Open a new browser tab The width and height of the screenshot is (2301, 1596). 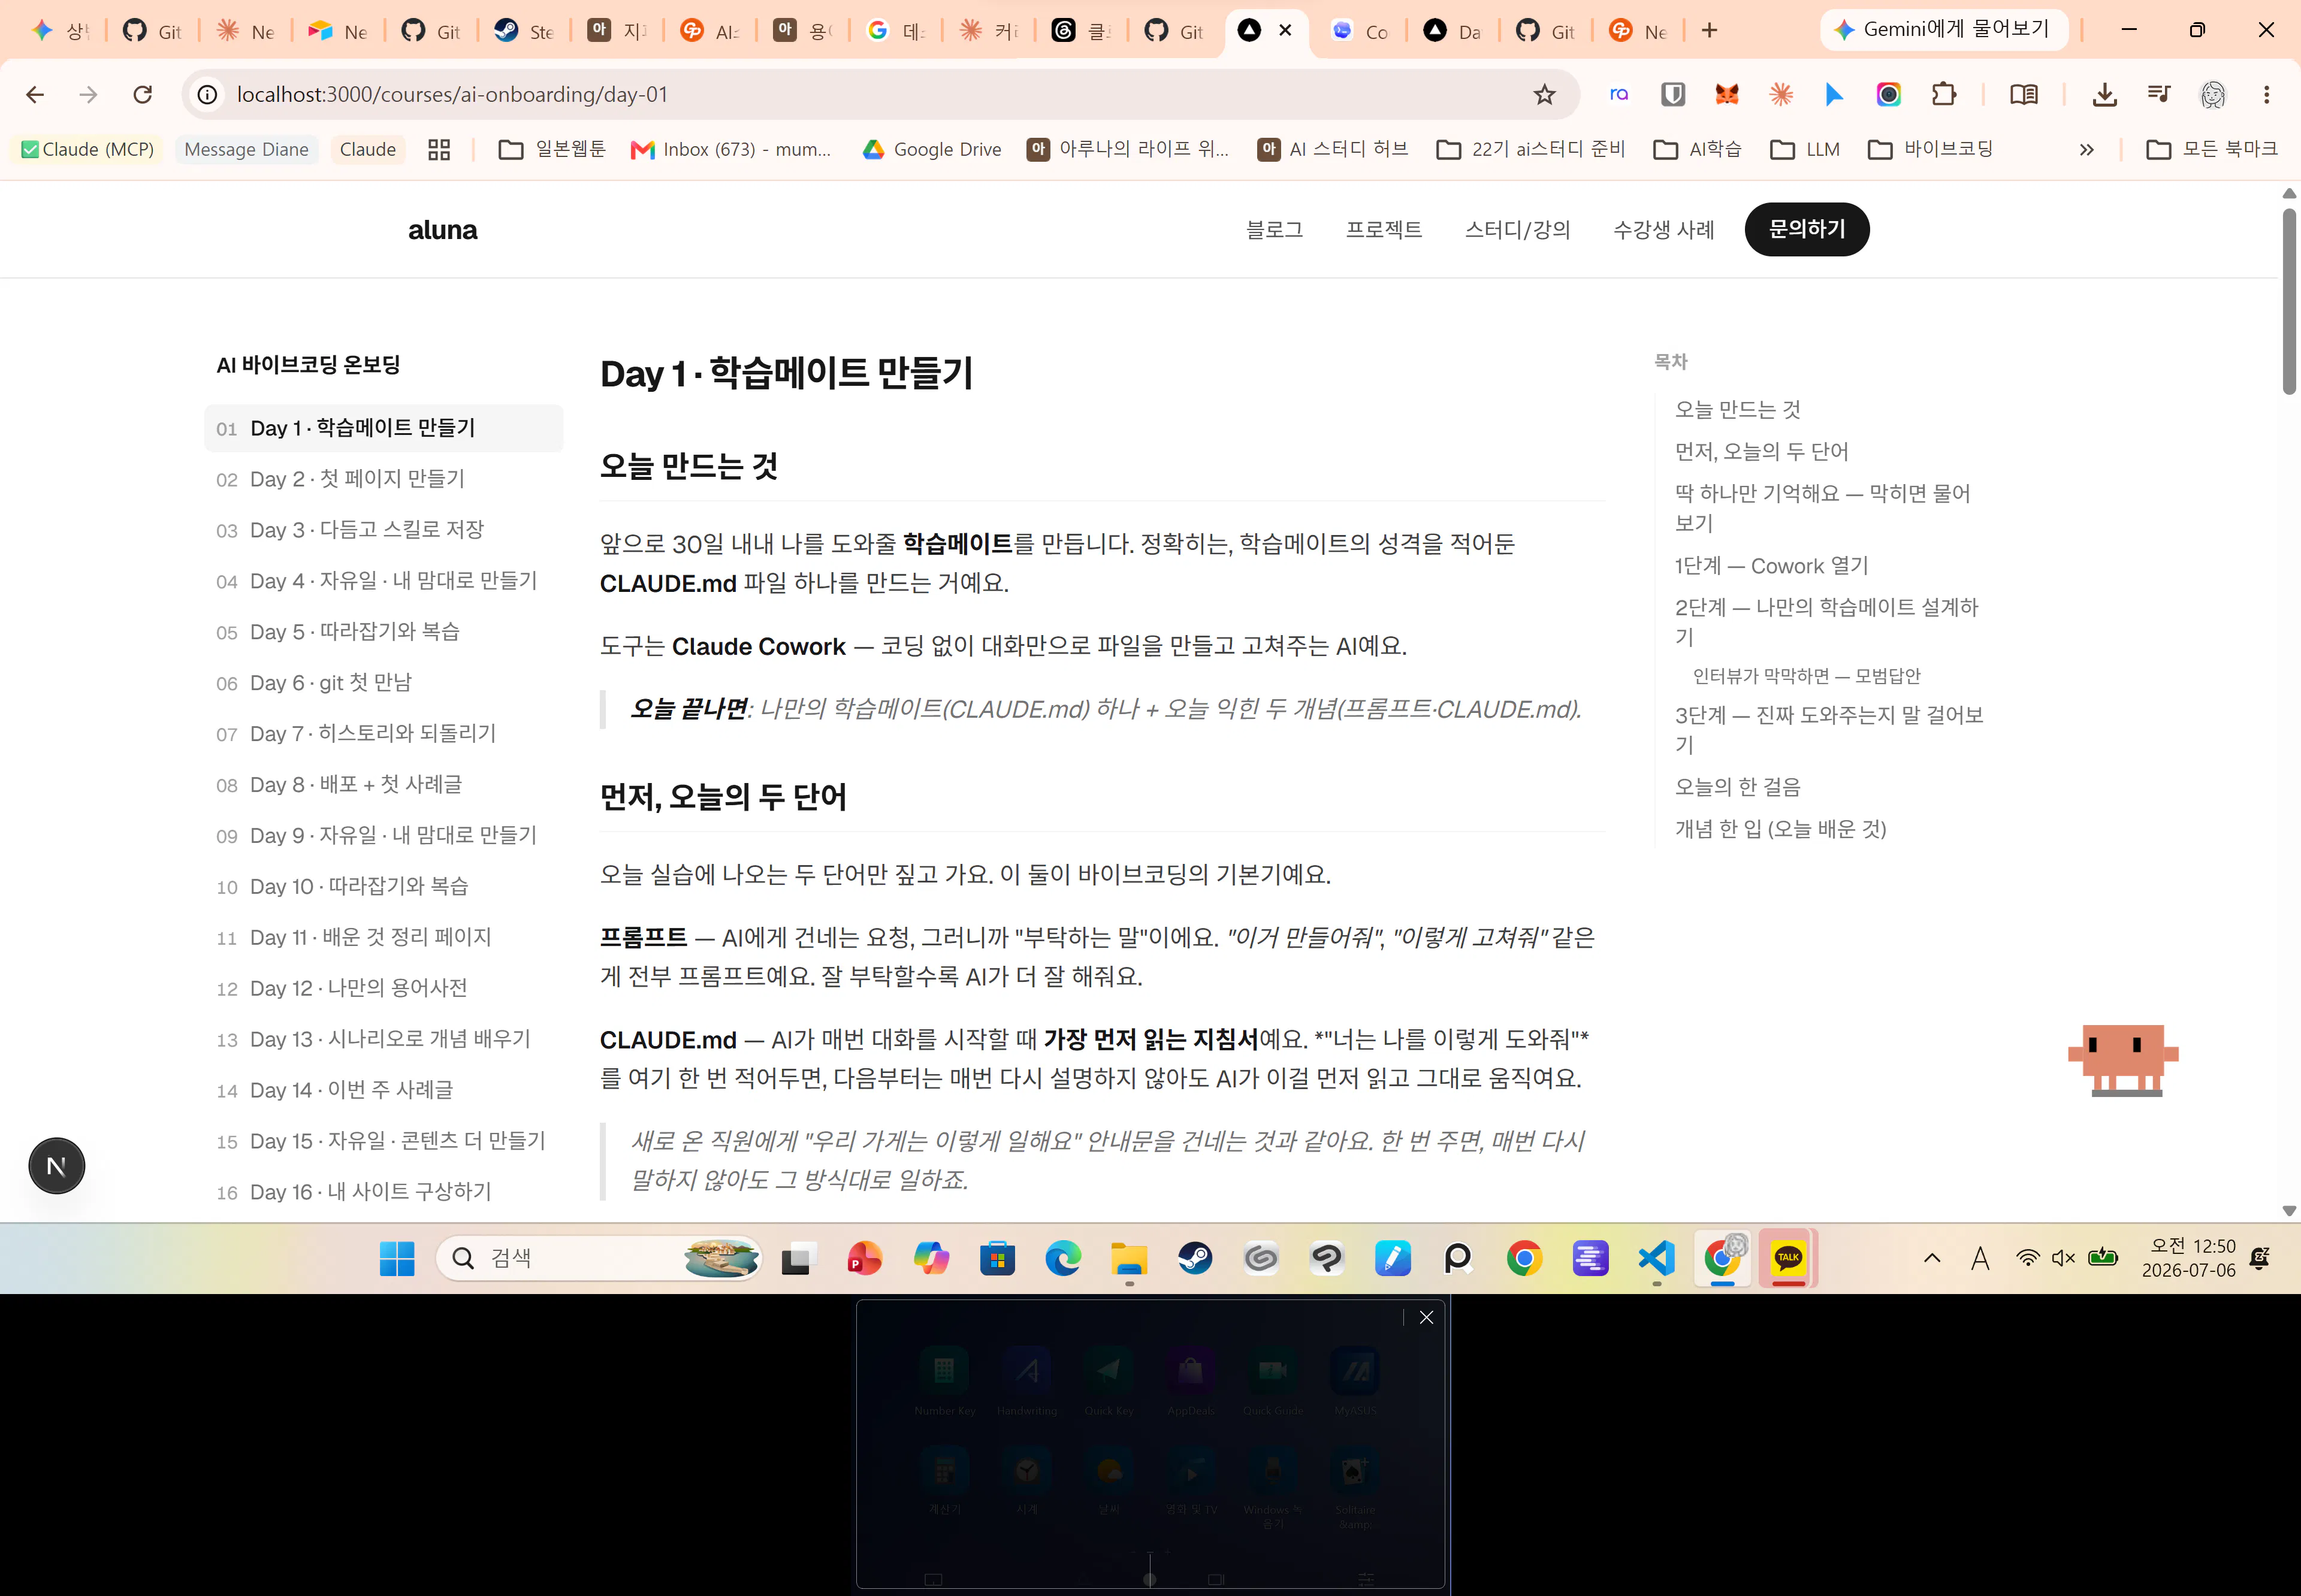tap(1709, 31)
